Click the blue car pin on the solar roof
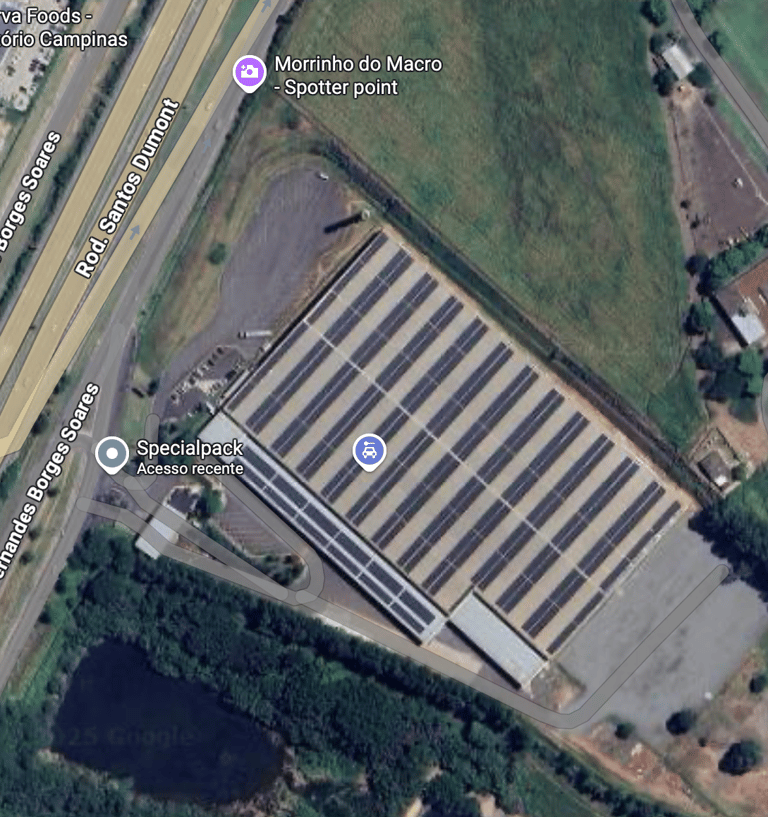This screenshot has width=768, height=817. coord(369,452)
